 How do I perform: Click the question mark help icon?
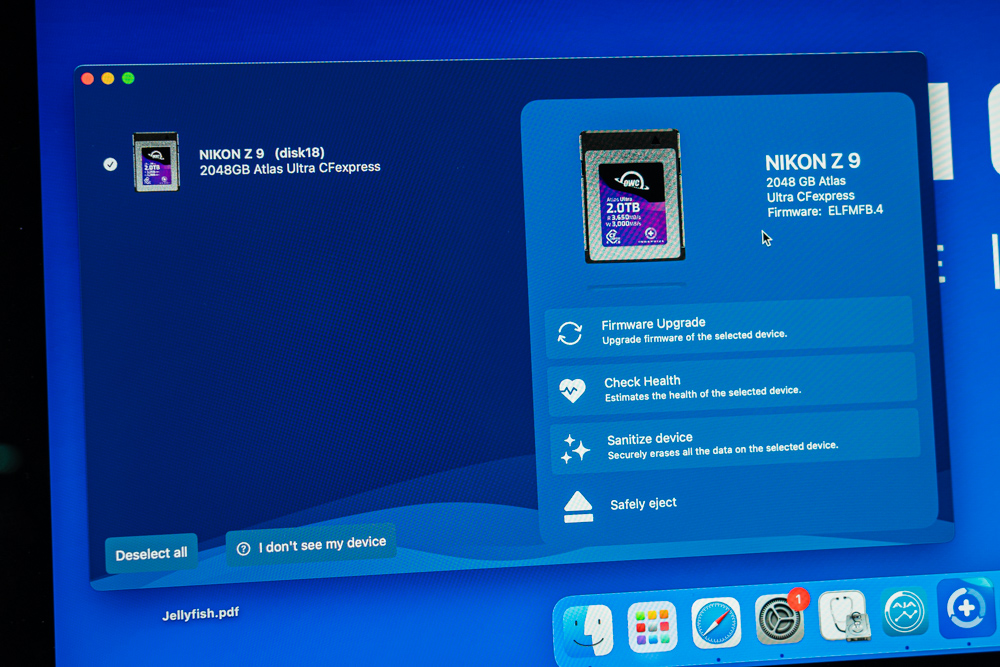[244, 549]
